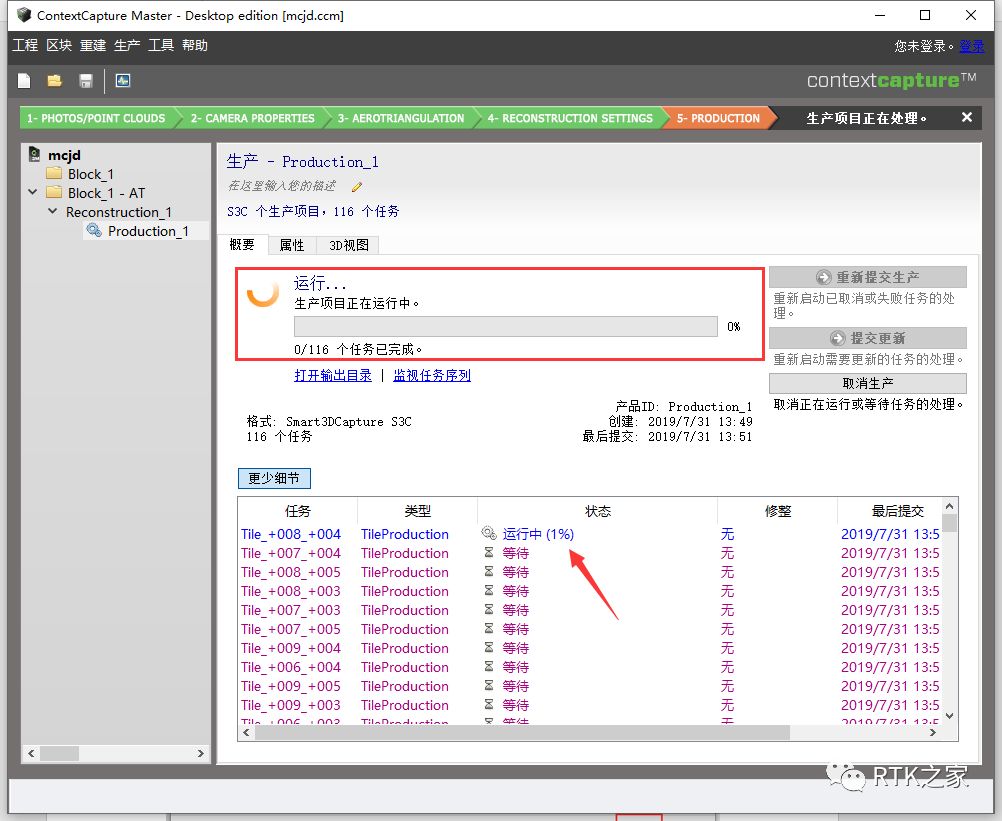Open the job queue monitor toolbar icon
Screen dimensions: 1002x821
pyautogui.click(x=123, y=81)
